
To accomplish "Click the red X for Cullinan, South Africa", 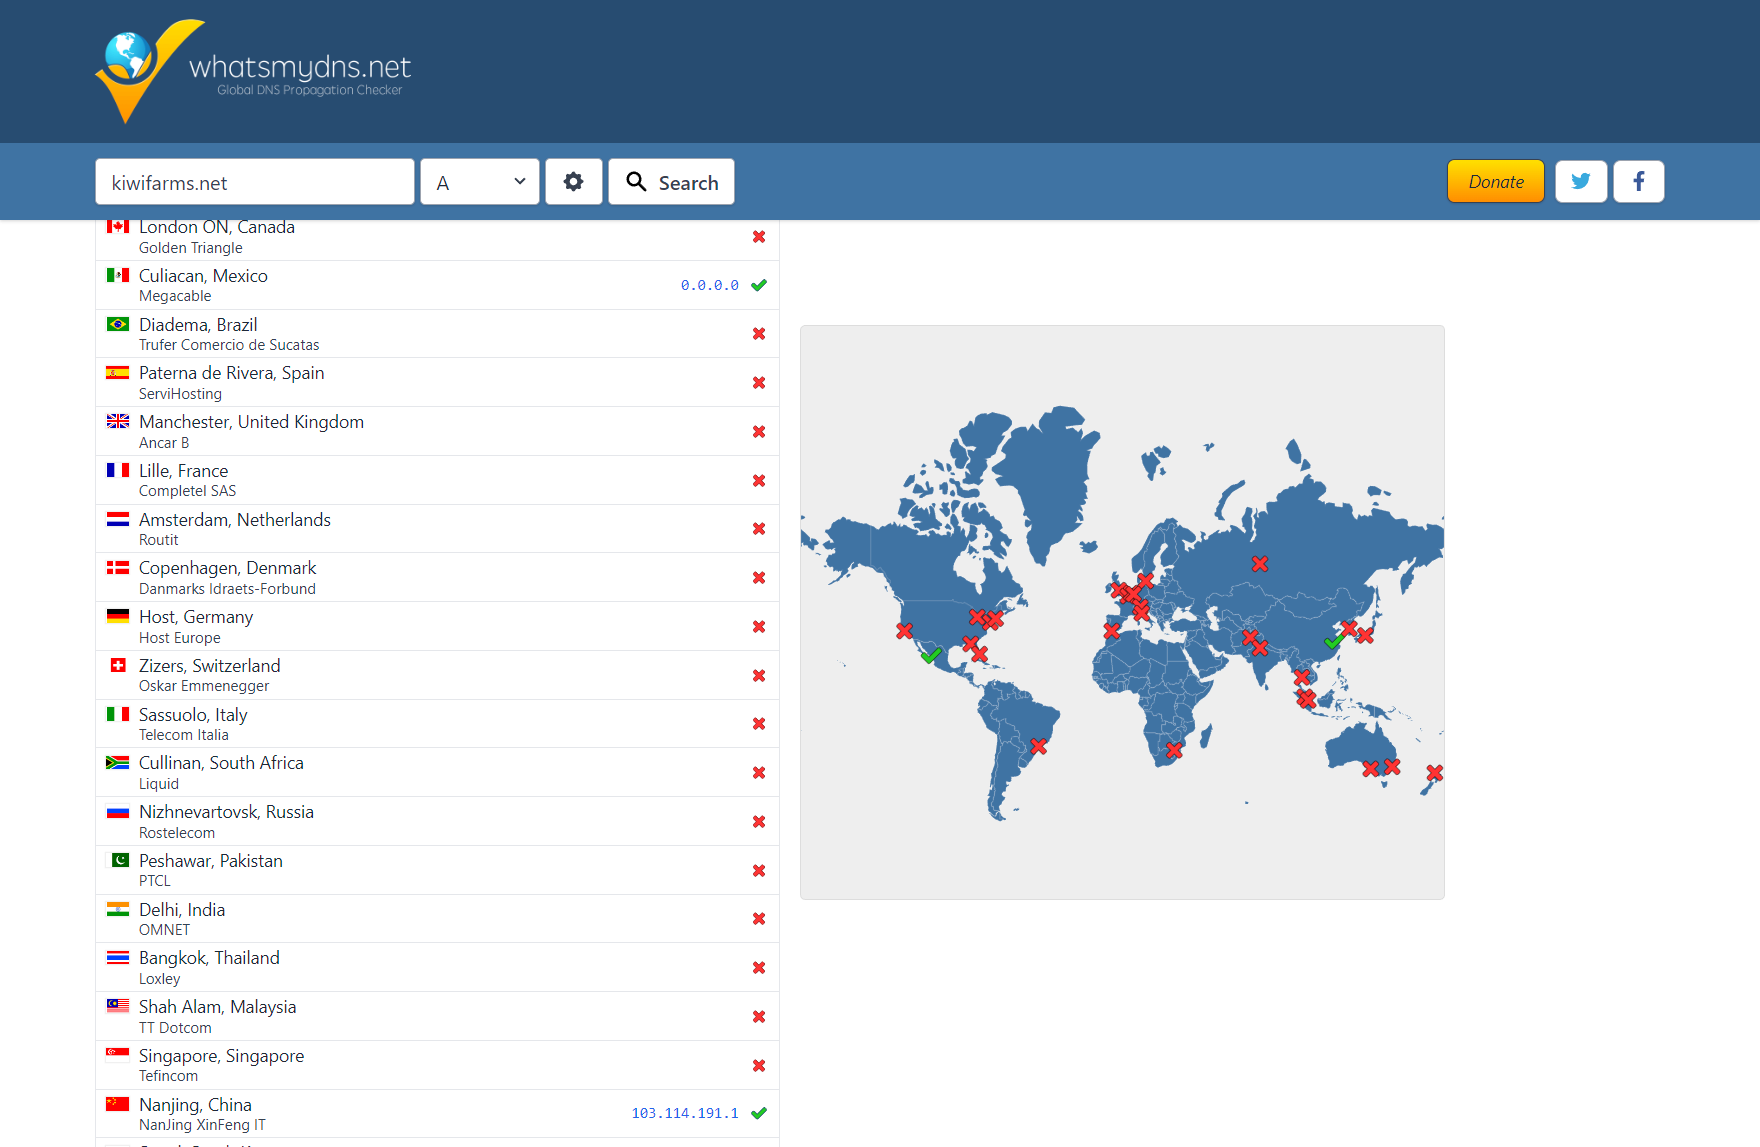I will pyautogui.click(x=759, y=773).
